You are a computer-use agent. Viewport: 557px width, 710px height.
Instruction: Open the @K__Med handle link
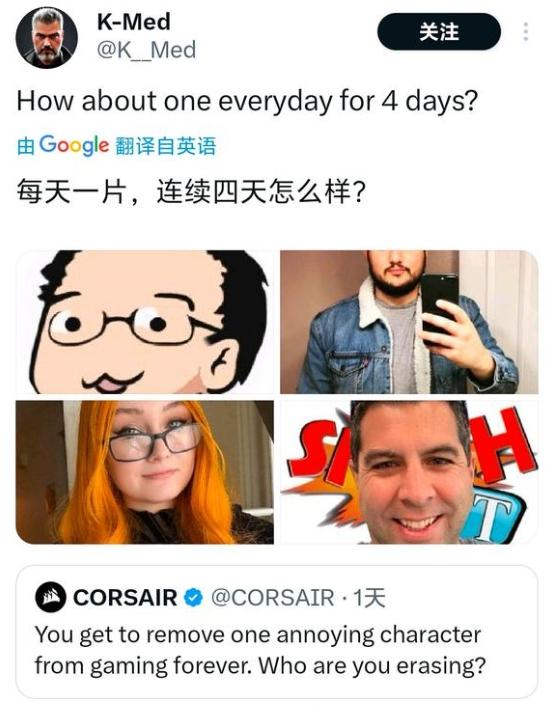click(146, 50)
